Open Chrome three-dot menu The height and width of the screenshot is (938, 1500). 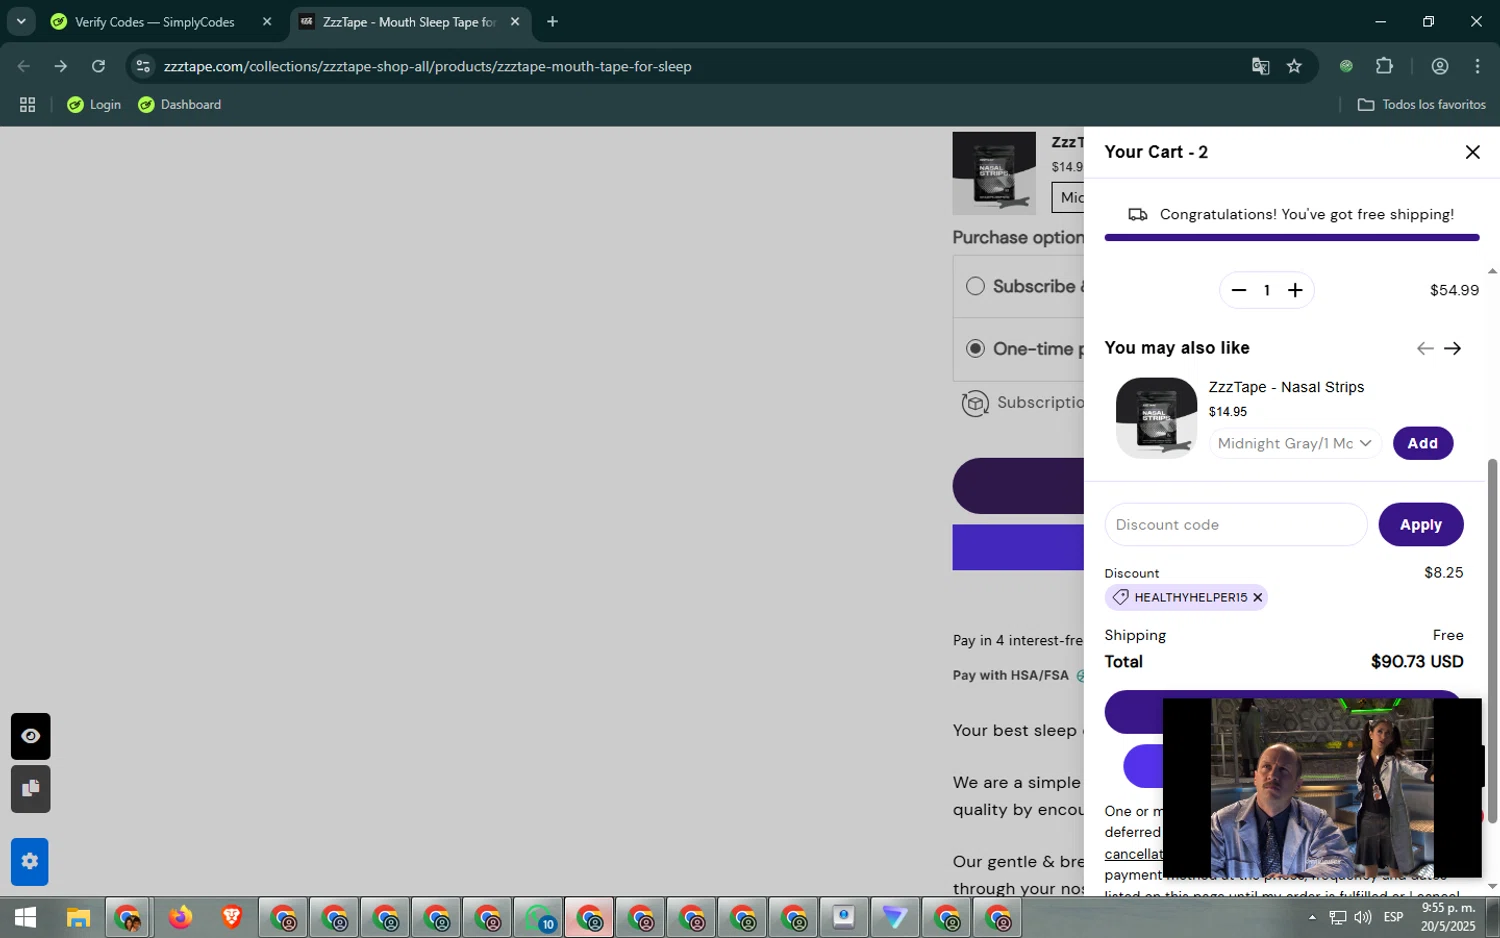[x=1477, y=66]
